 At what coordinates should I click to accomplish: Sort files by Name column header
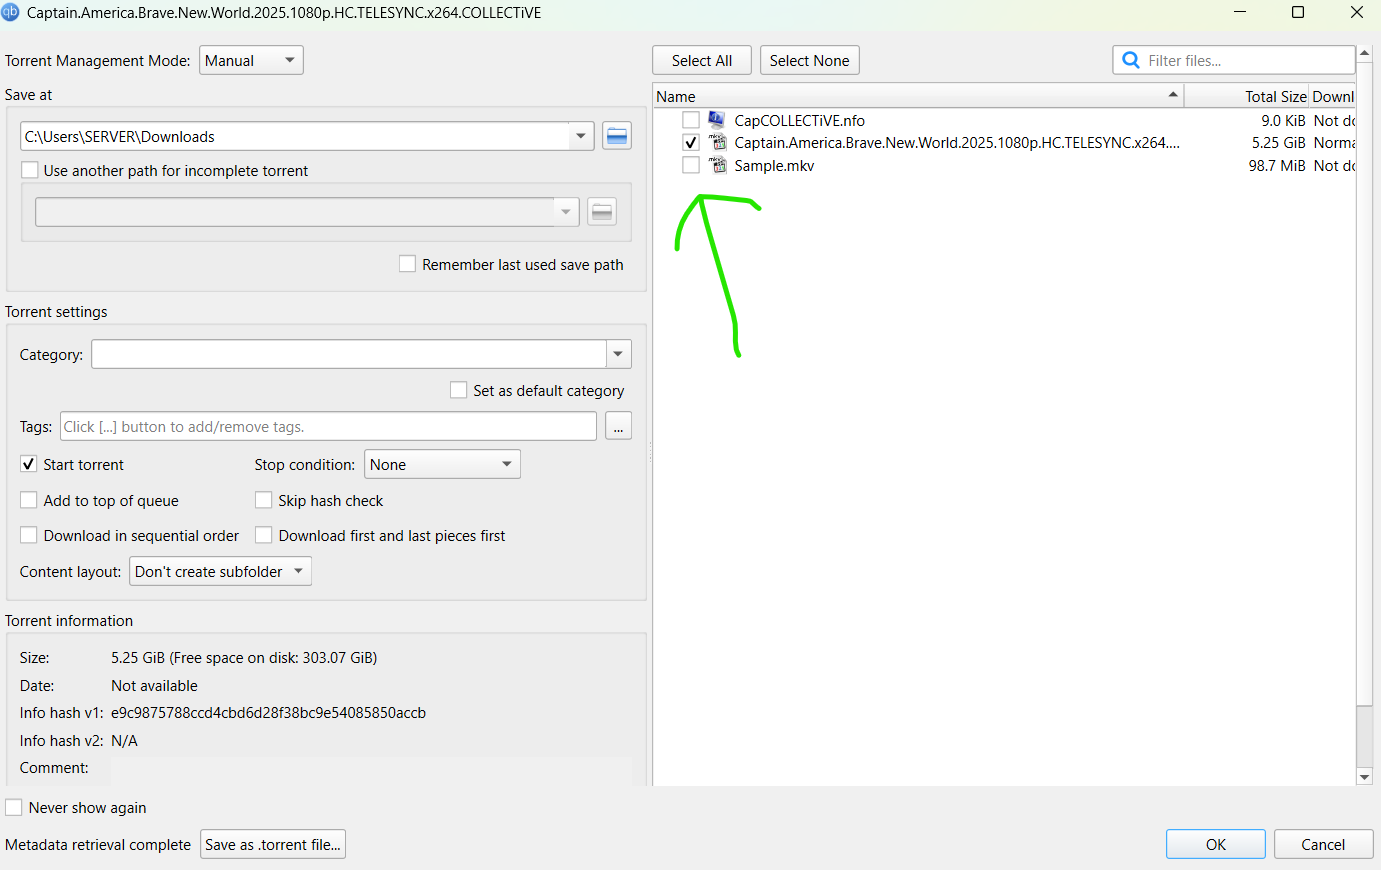(918, 96)
